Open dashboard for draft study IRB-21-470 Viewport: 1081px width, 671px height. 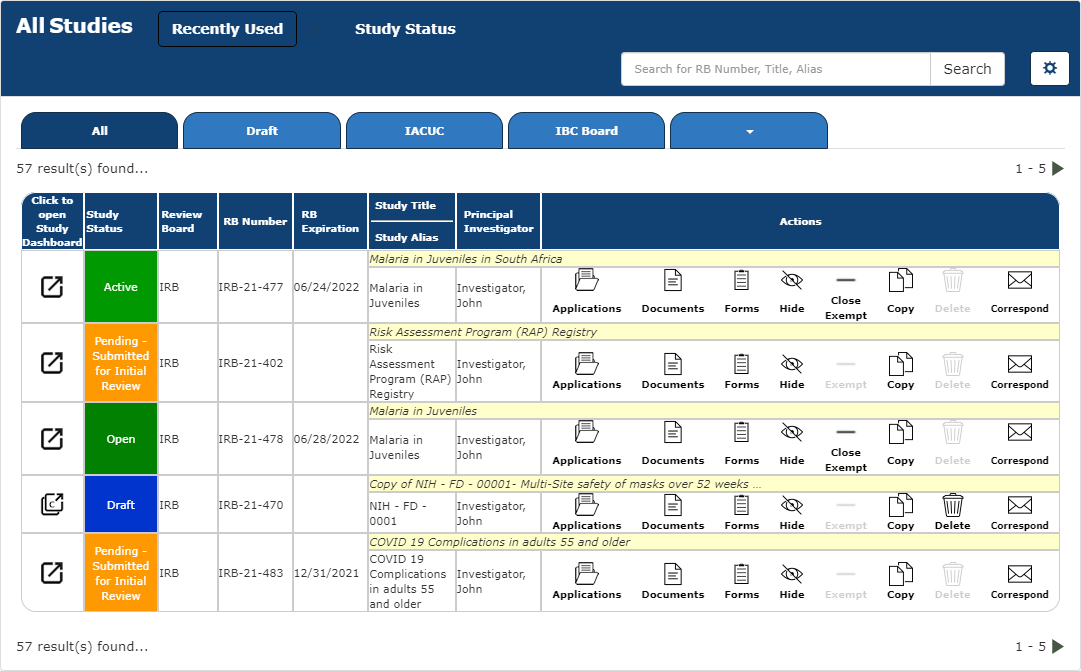pyautogui.click(x=52, y=504)
